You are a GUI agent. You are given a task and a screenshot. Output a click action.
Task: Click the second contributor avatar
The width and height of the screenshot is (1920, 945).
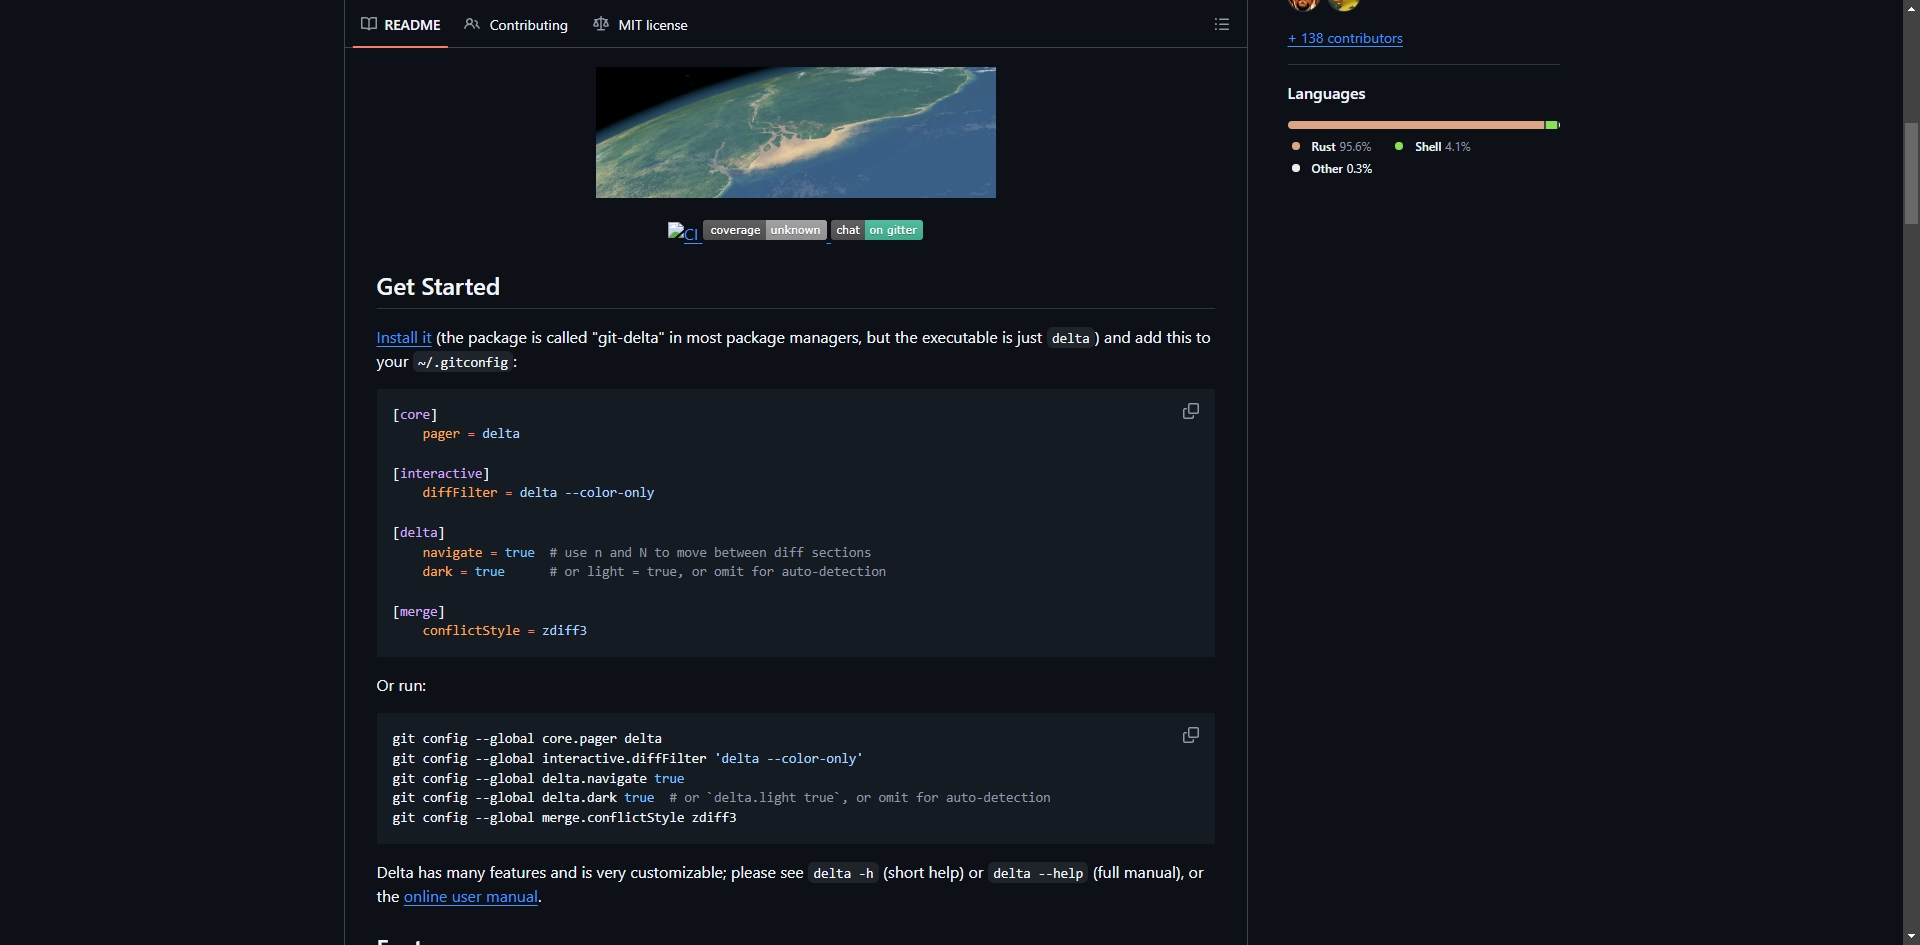pyautogui.click(x=1344, y=4)
